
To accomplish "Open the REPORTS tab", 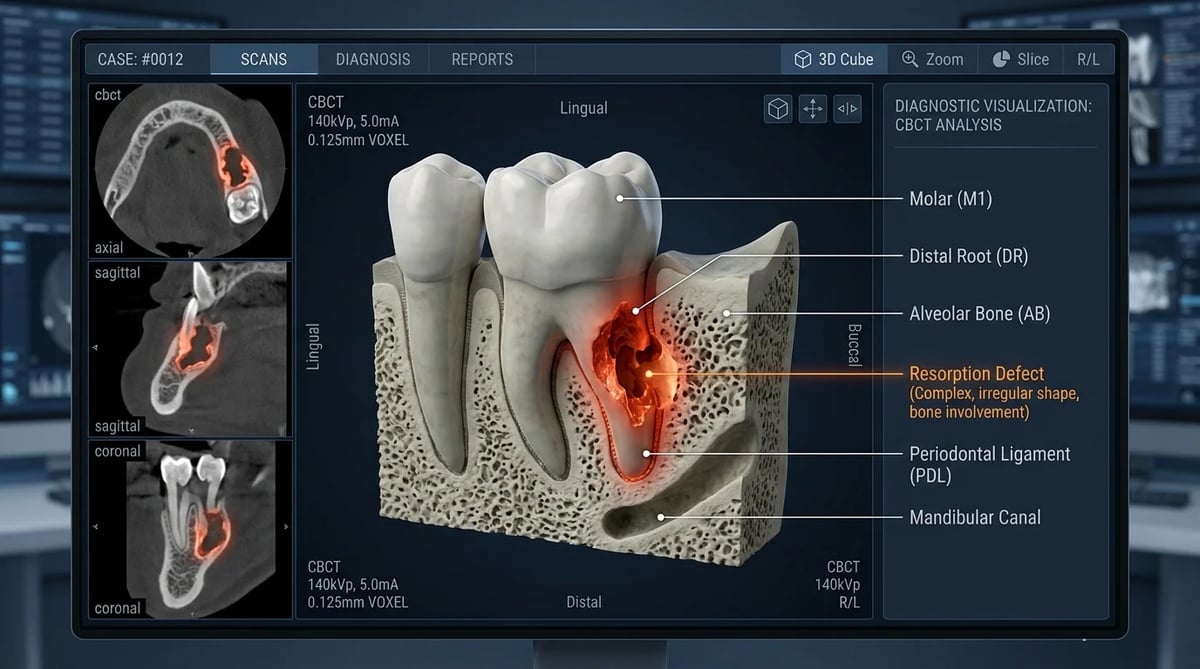I will 482,59.
